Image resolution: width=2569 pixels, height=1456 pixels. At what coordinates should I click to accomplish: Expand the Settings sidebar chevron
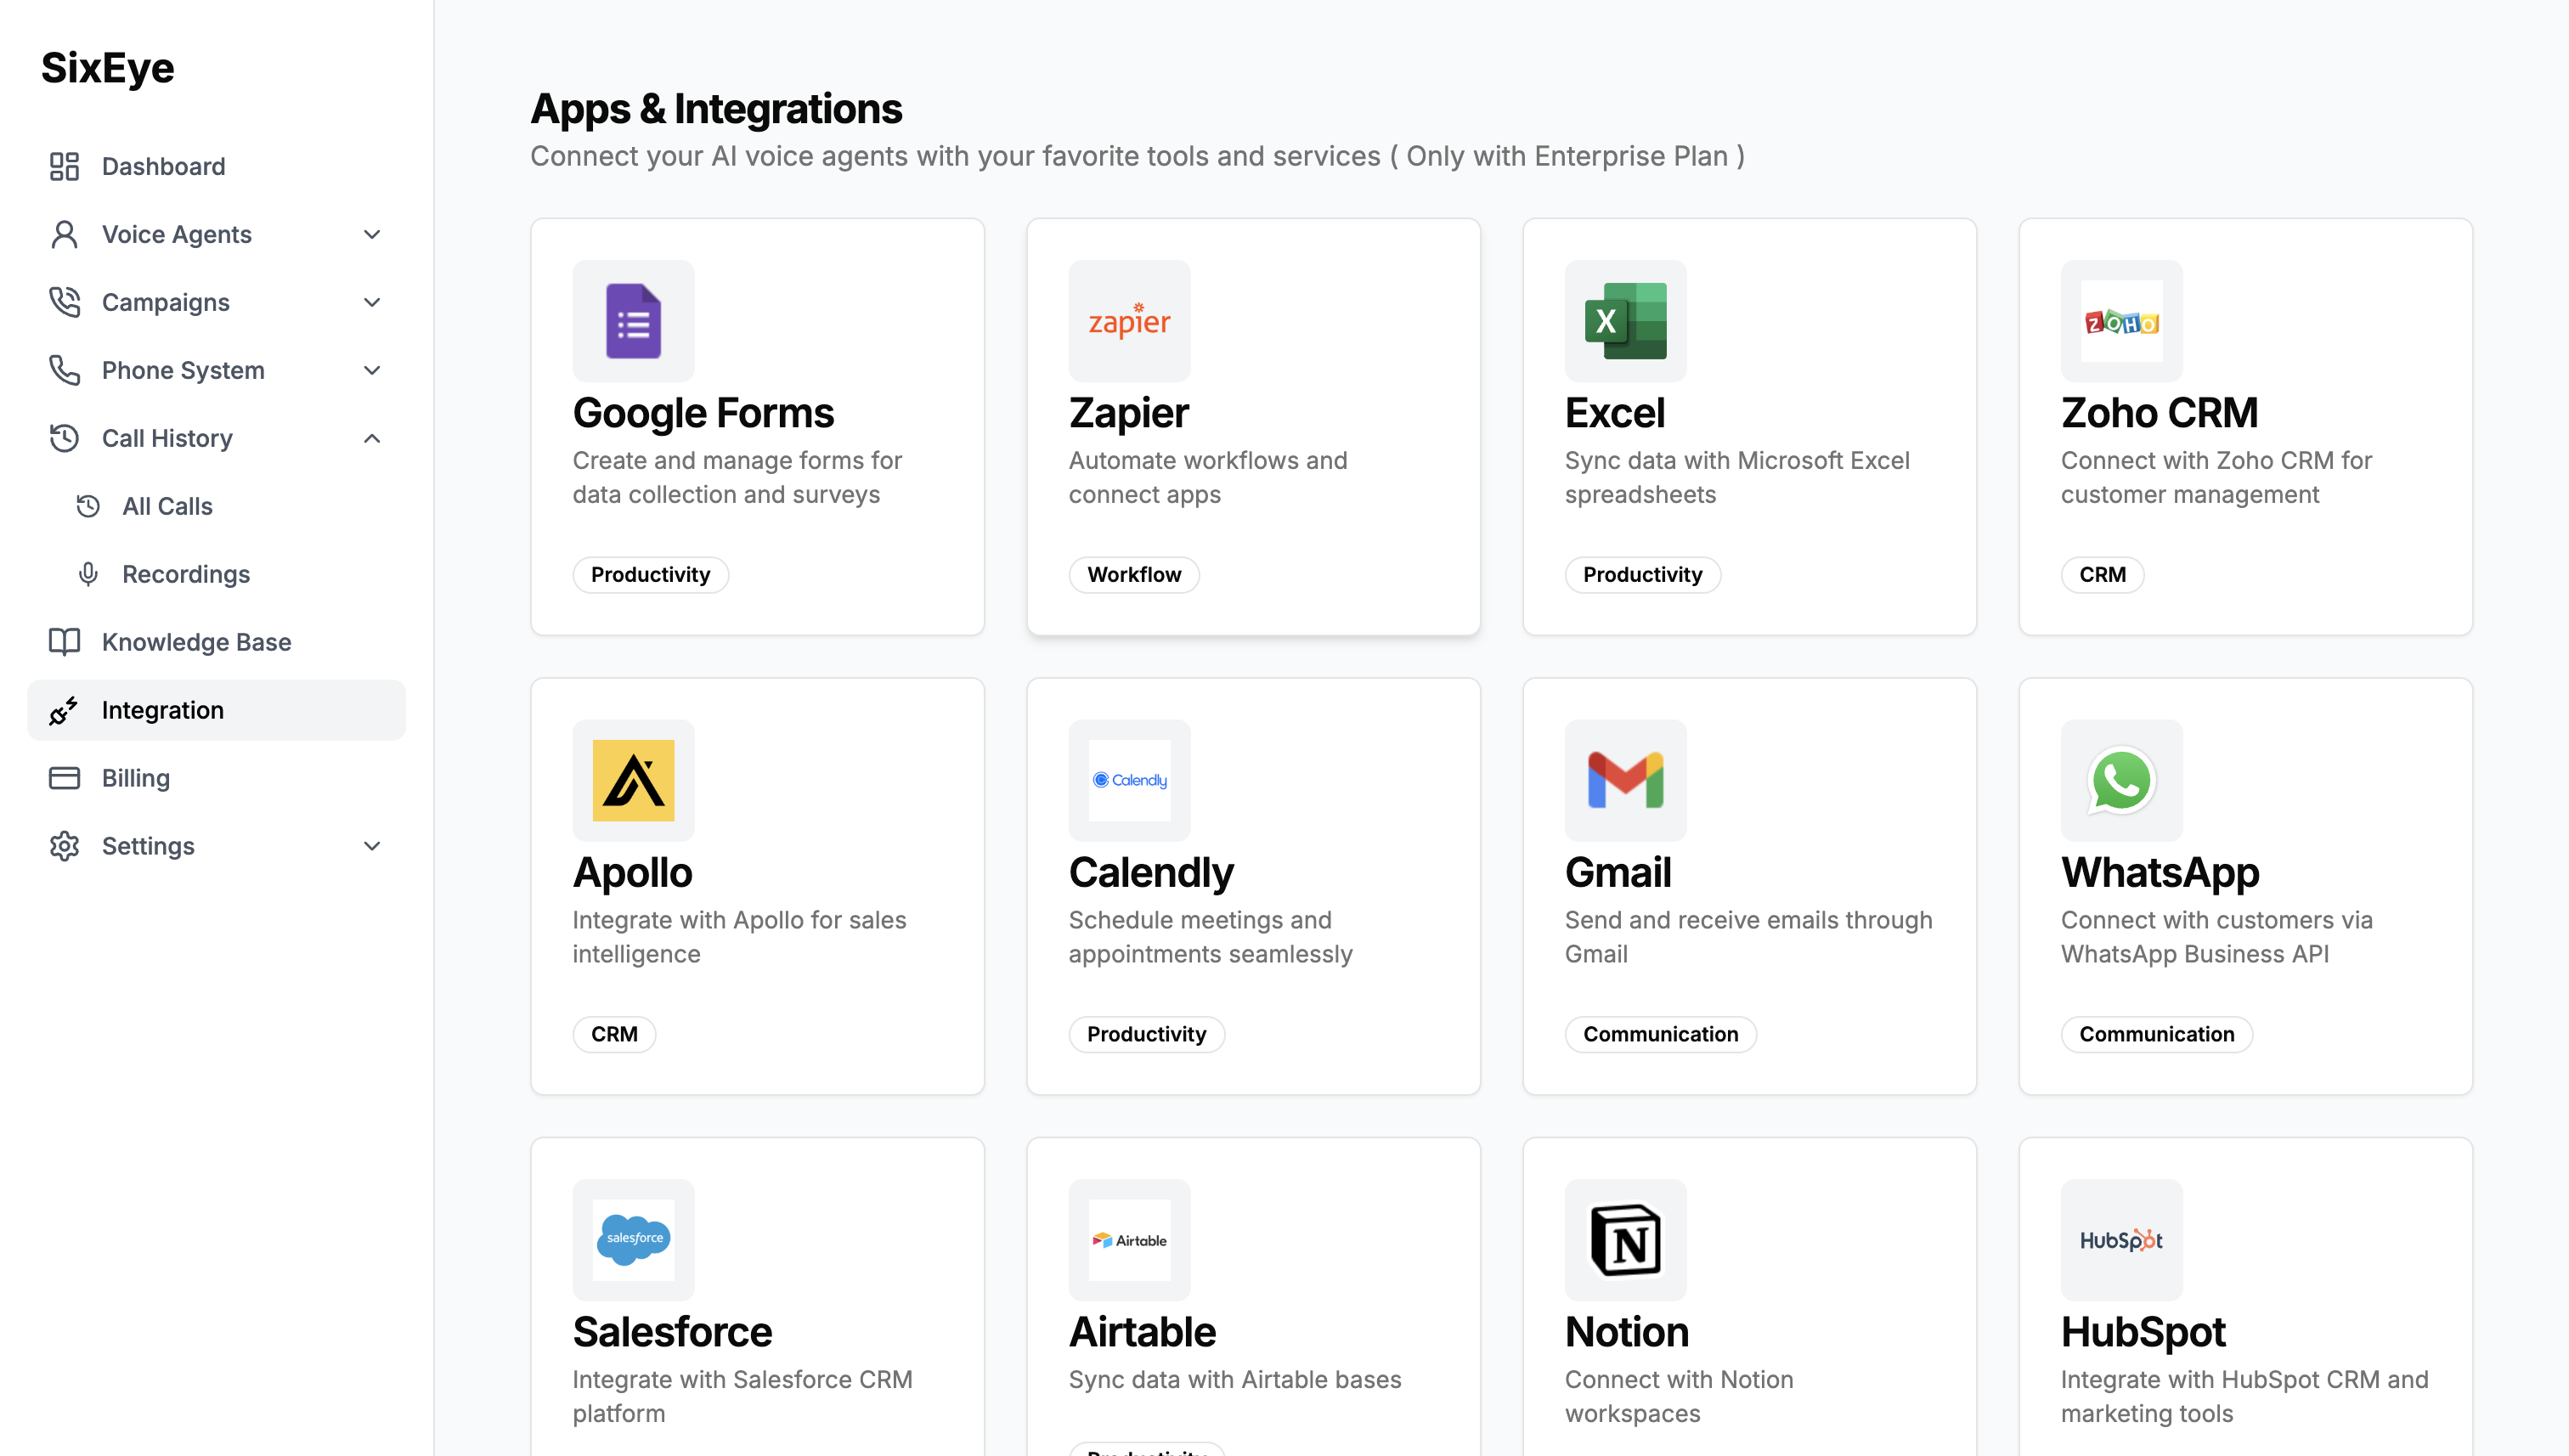point(371,846)
